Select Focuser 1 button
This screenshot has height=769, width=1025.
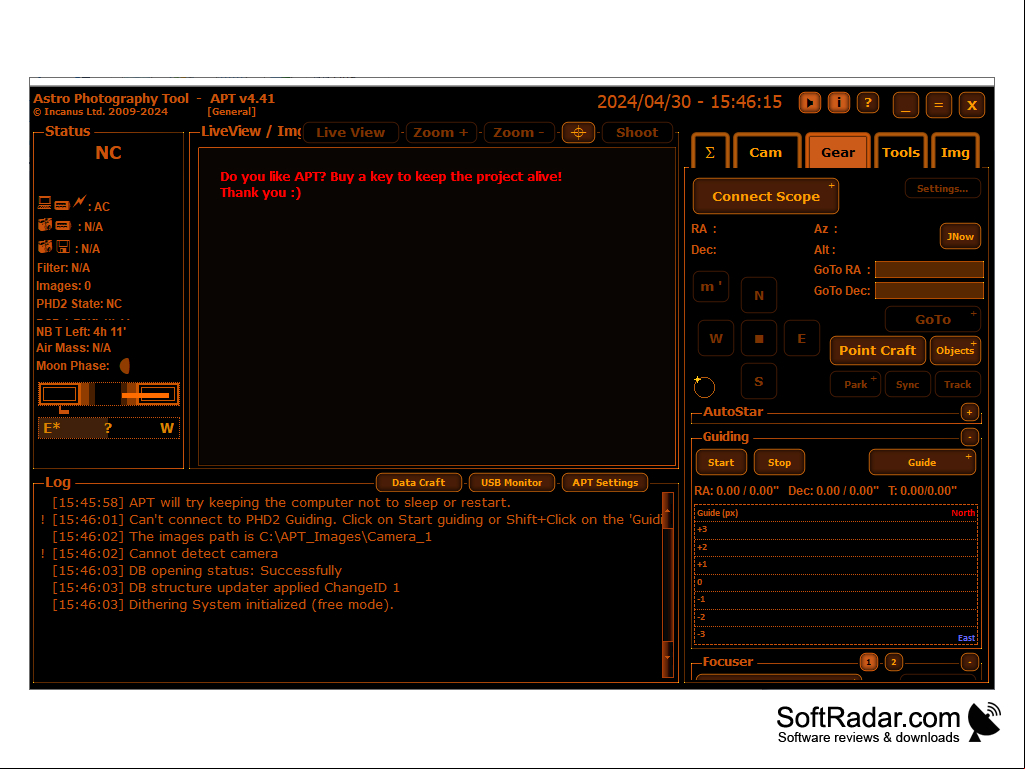(x=868, y=662)
